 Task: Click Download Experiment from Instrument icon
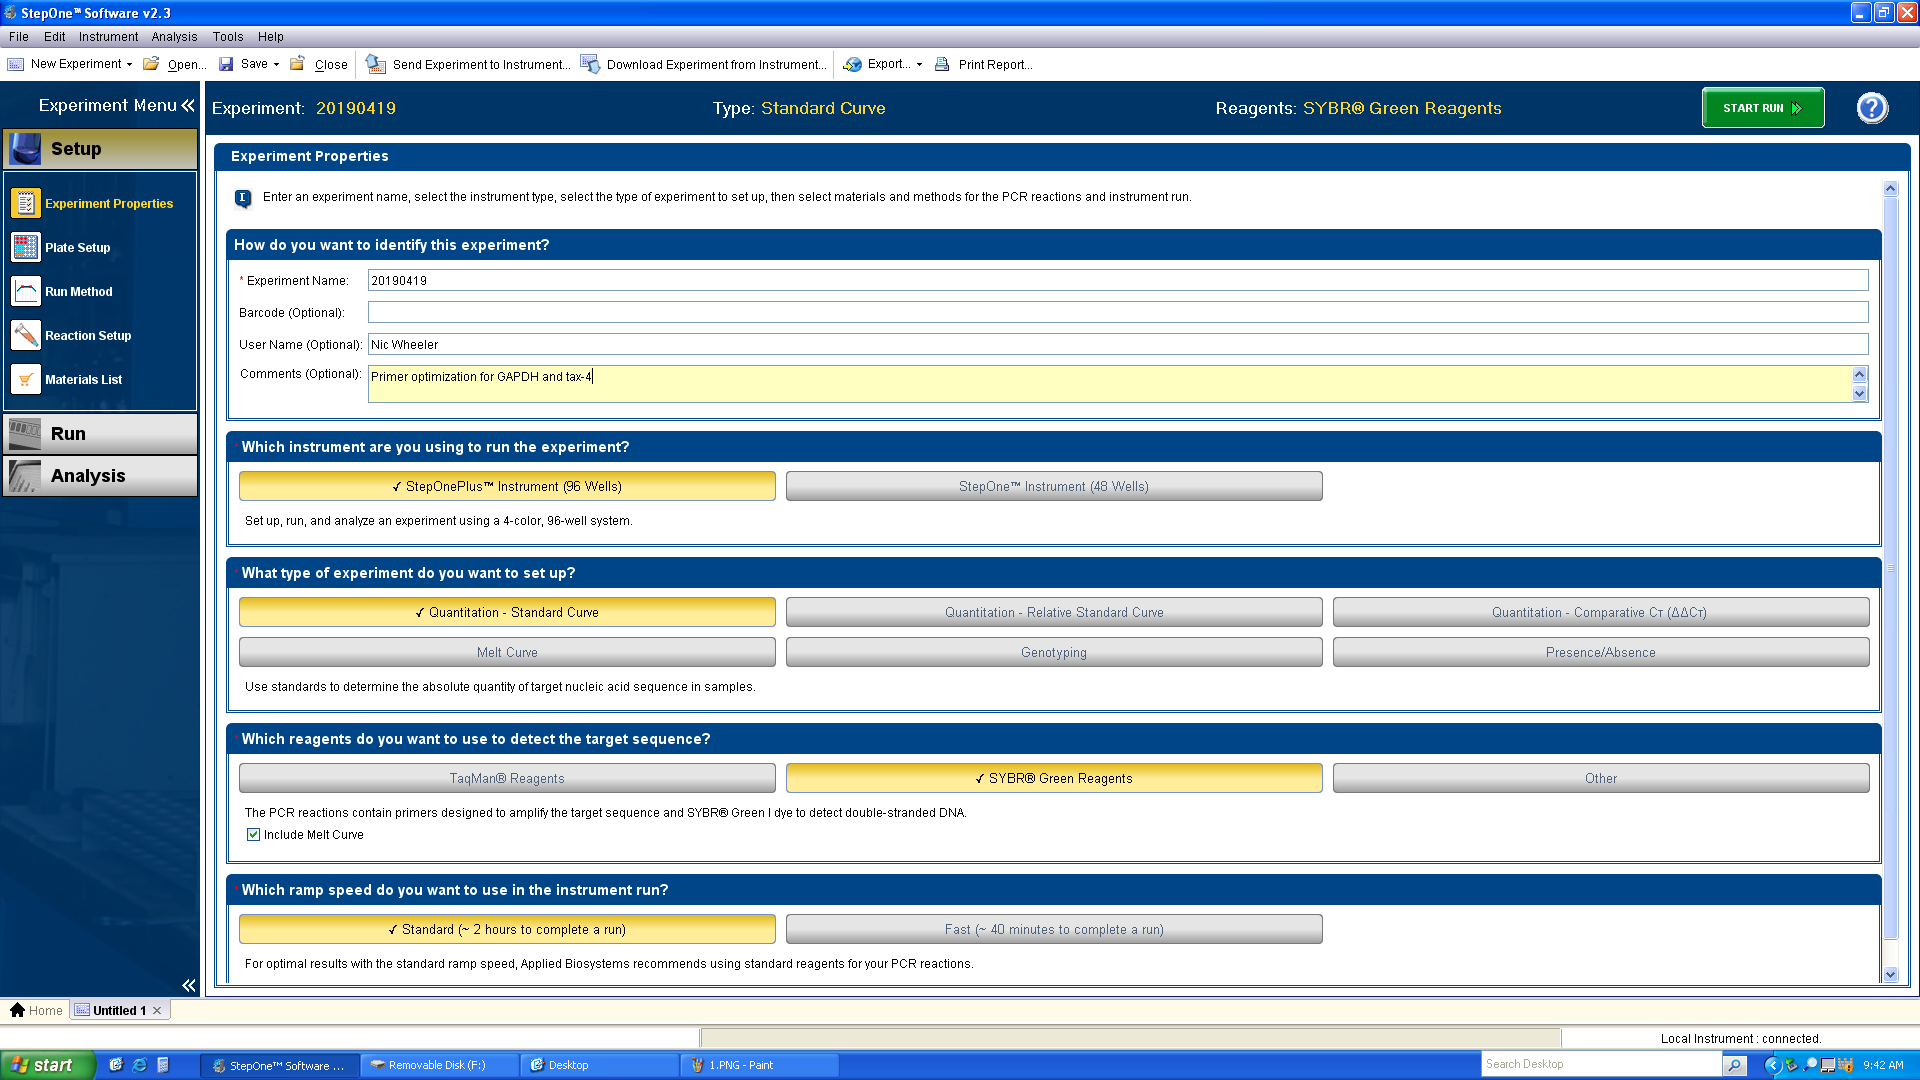[590, 64]
